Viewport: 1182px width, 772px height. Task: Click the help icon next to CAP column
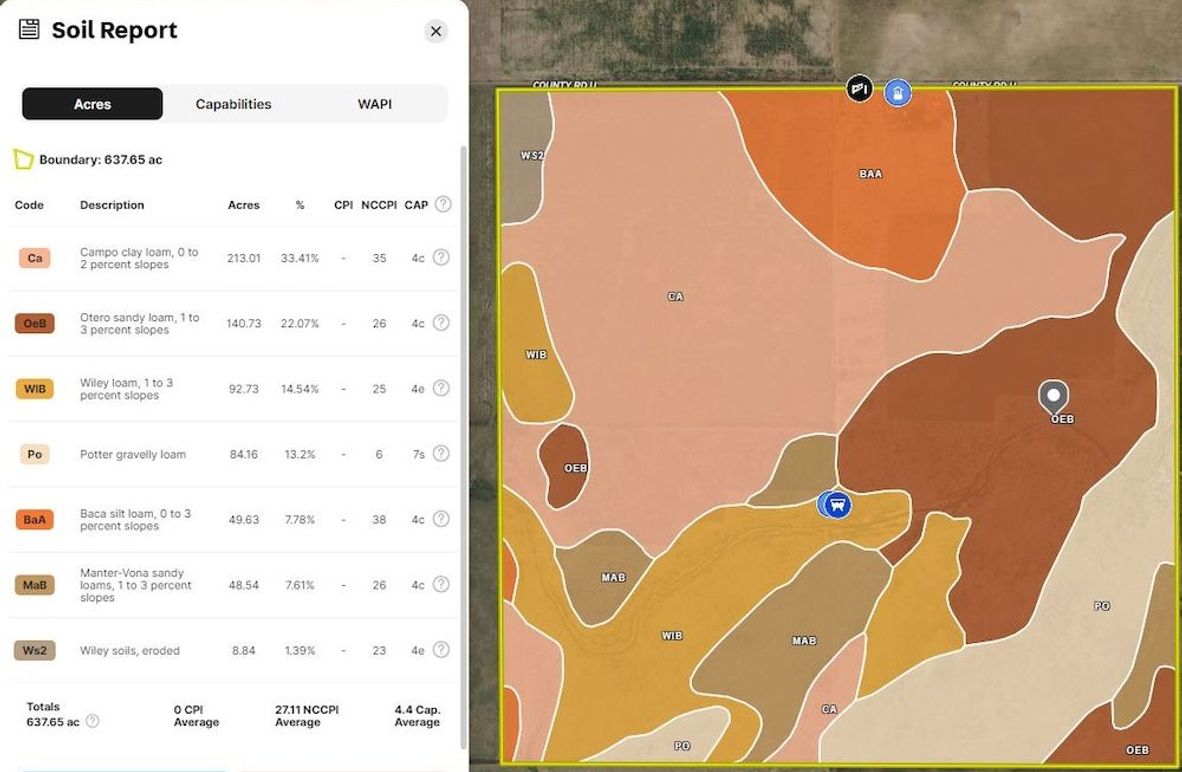441,204
